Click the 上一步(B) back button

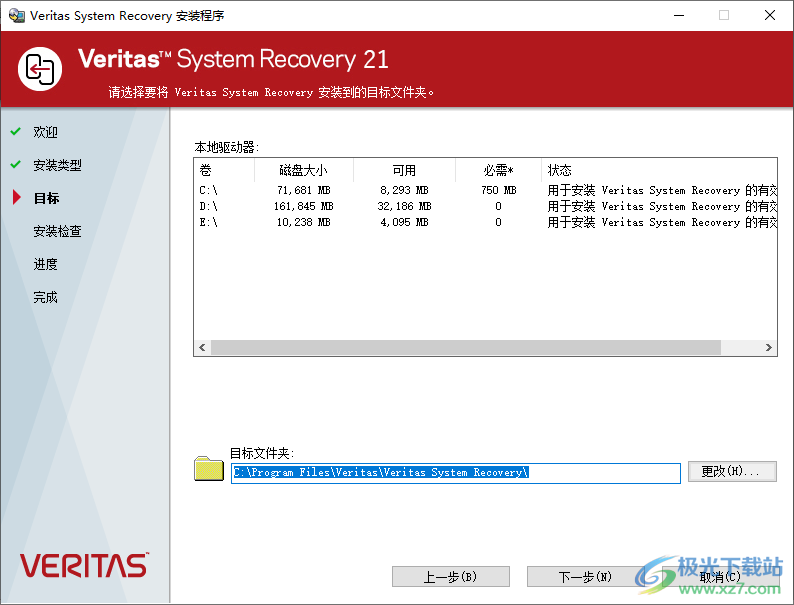451,577
